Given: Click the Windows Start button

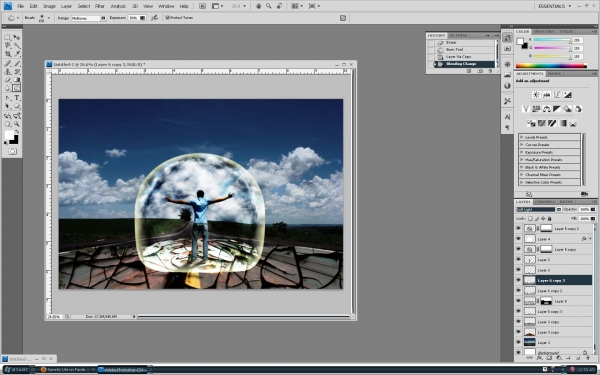Looking at the screenshot, I should click(16, 370).
